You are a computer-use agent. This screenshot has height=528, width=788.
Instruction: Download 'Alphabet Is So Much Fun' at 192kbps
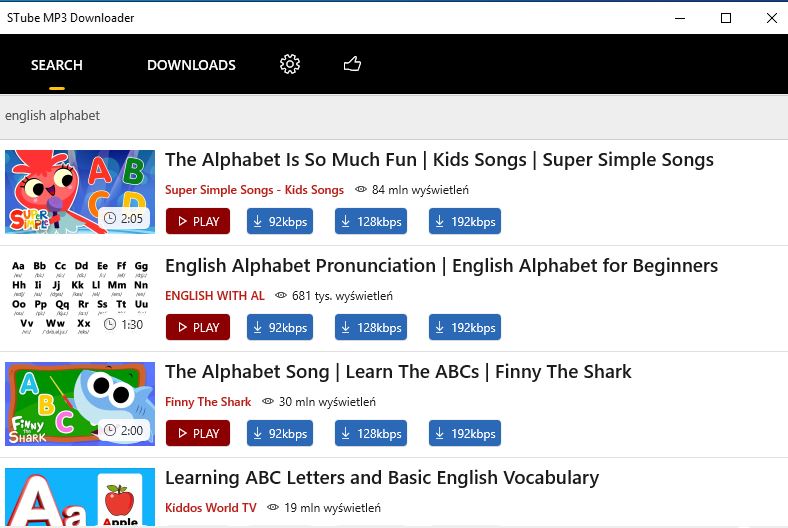(x=465, y=221)
